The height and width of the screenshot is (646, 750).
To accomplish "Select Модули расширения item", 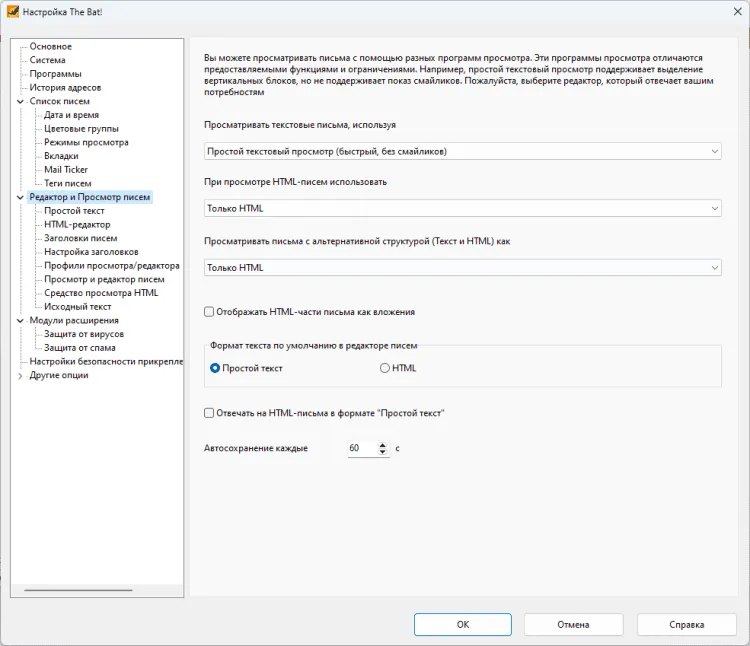I will [x=74, y=320].
